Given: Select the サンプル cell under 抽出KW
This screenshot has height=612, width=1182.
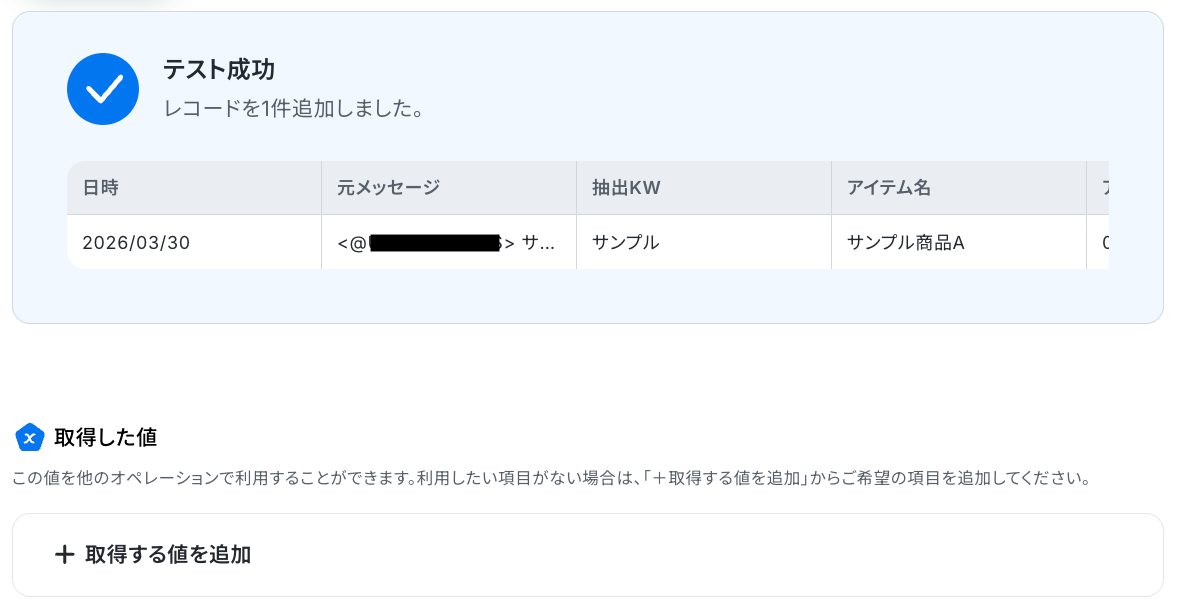Looking at the screenshot, I should click(x=626, y=242).
